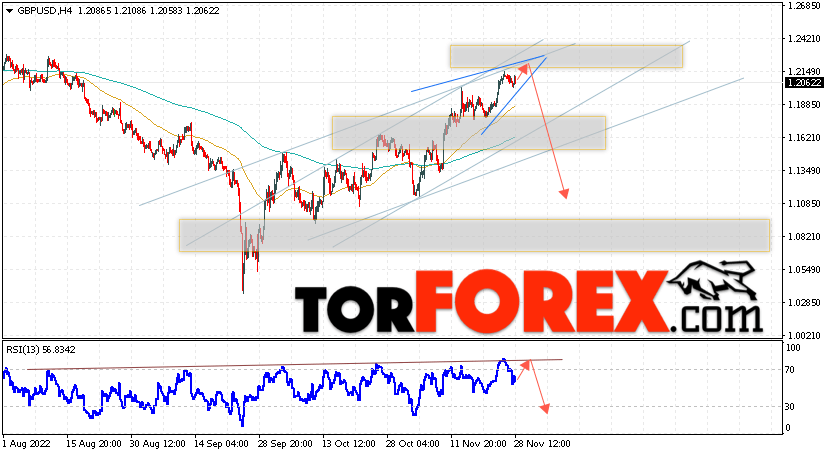Click the current price tag 1.20622 on the axis
This screenshot has height=455, width=828.
click(804, 83)
